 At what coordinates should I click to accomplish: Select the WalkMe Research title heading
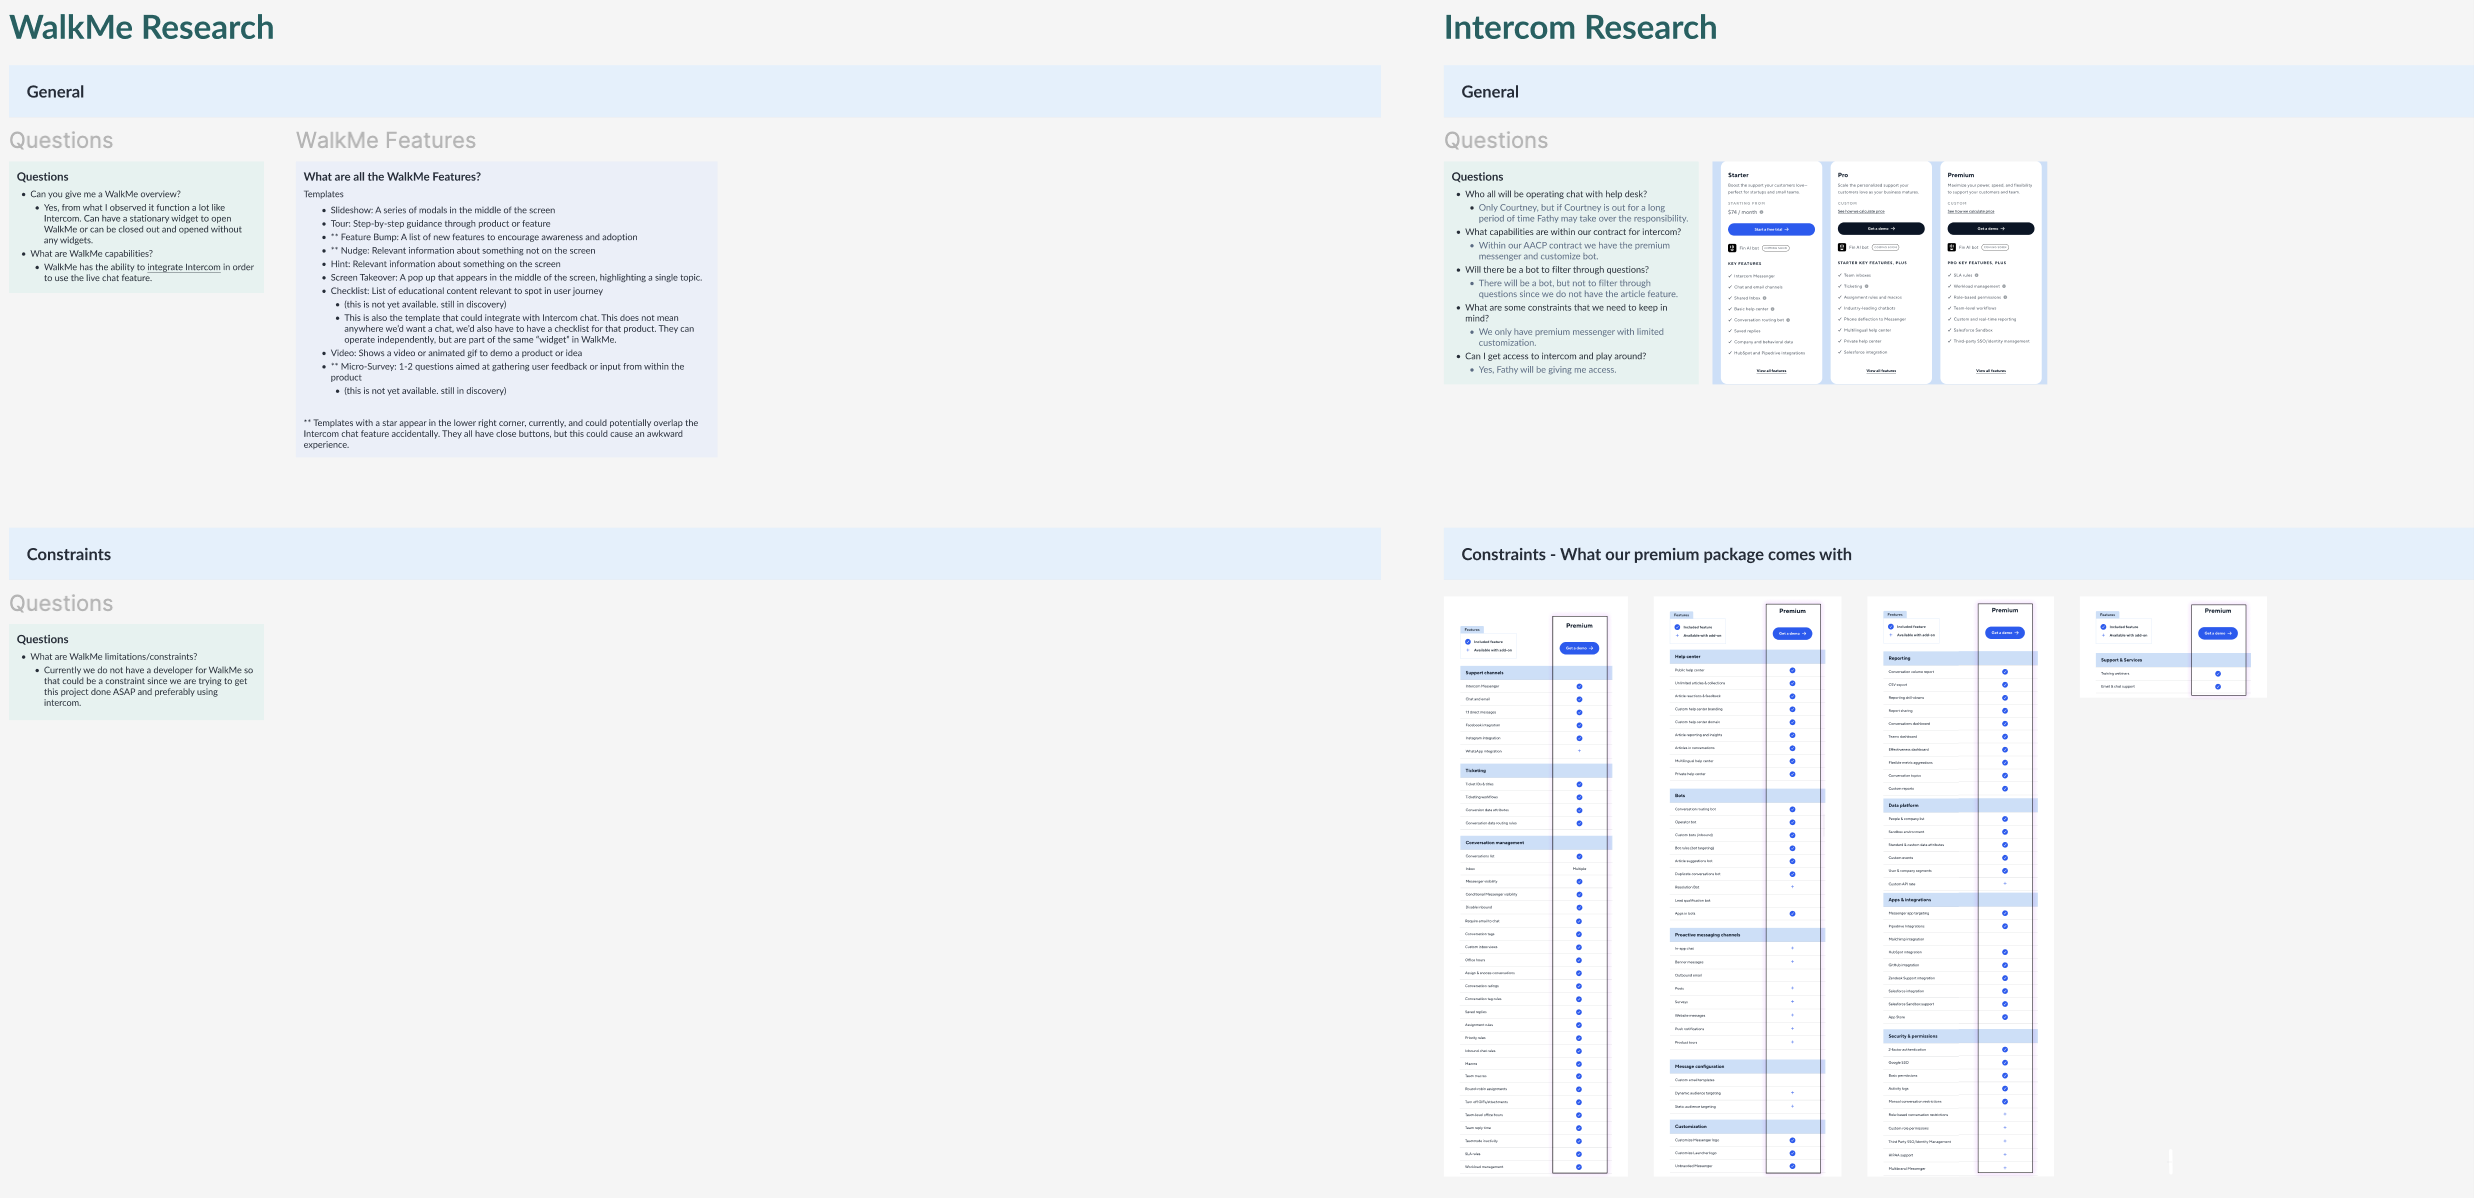(x=141, y=28)
